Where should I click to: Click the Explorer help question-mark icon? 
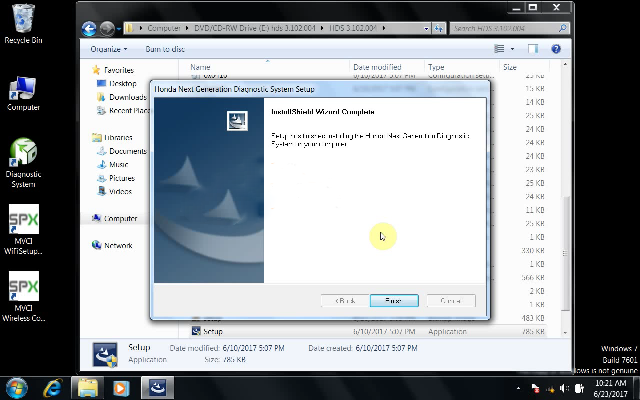click(x=556, y=49)
